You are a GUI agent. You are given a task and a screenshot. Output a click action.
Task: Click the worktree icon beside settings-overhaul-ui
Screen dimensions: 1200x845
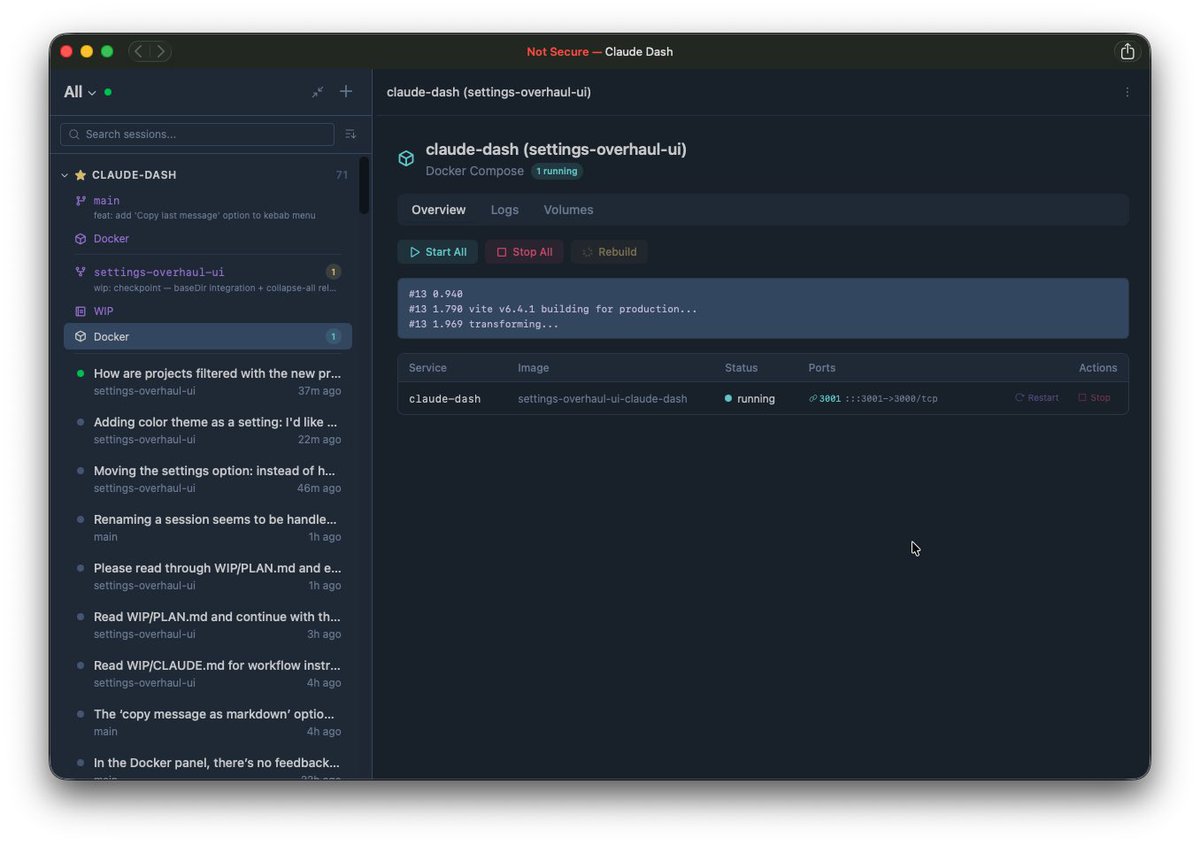point(81,272)
